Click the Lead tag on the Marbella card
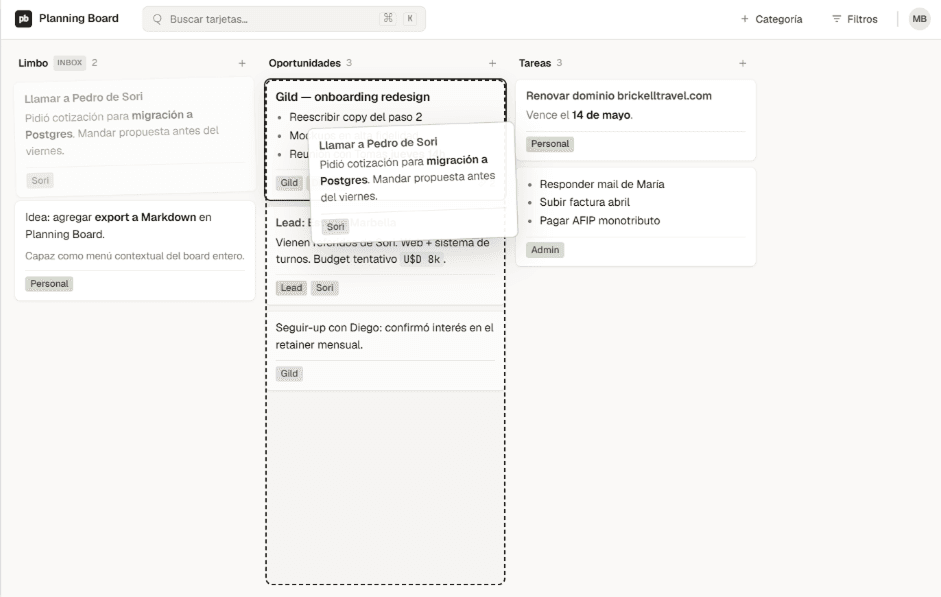This screenshot has height=597, width=941. 291,288
